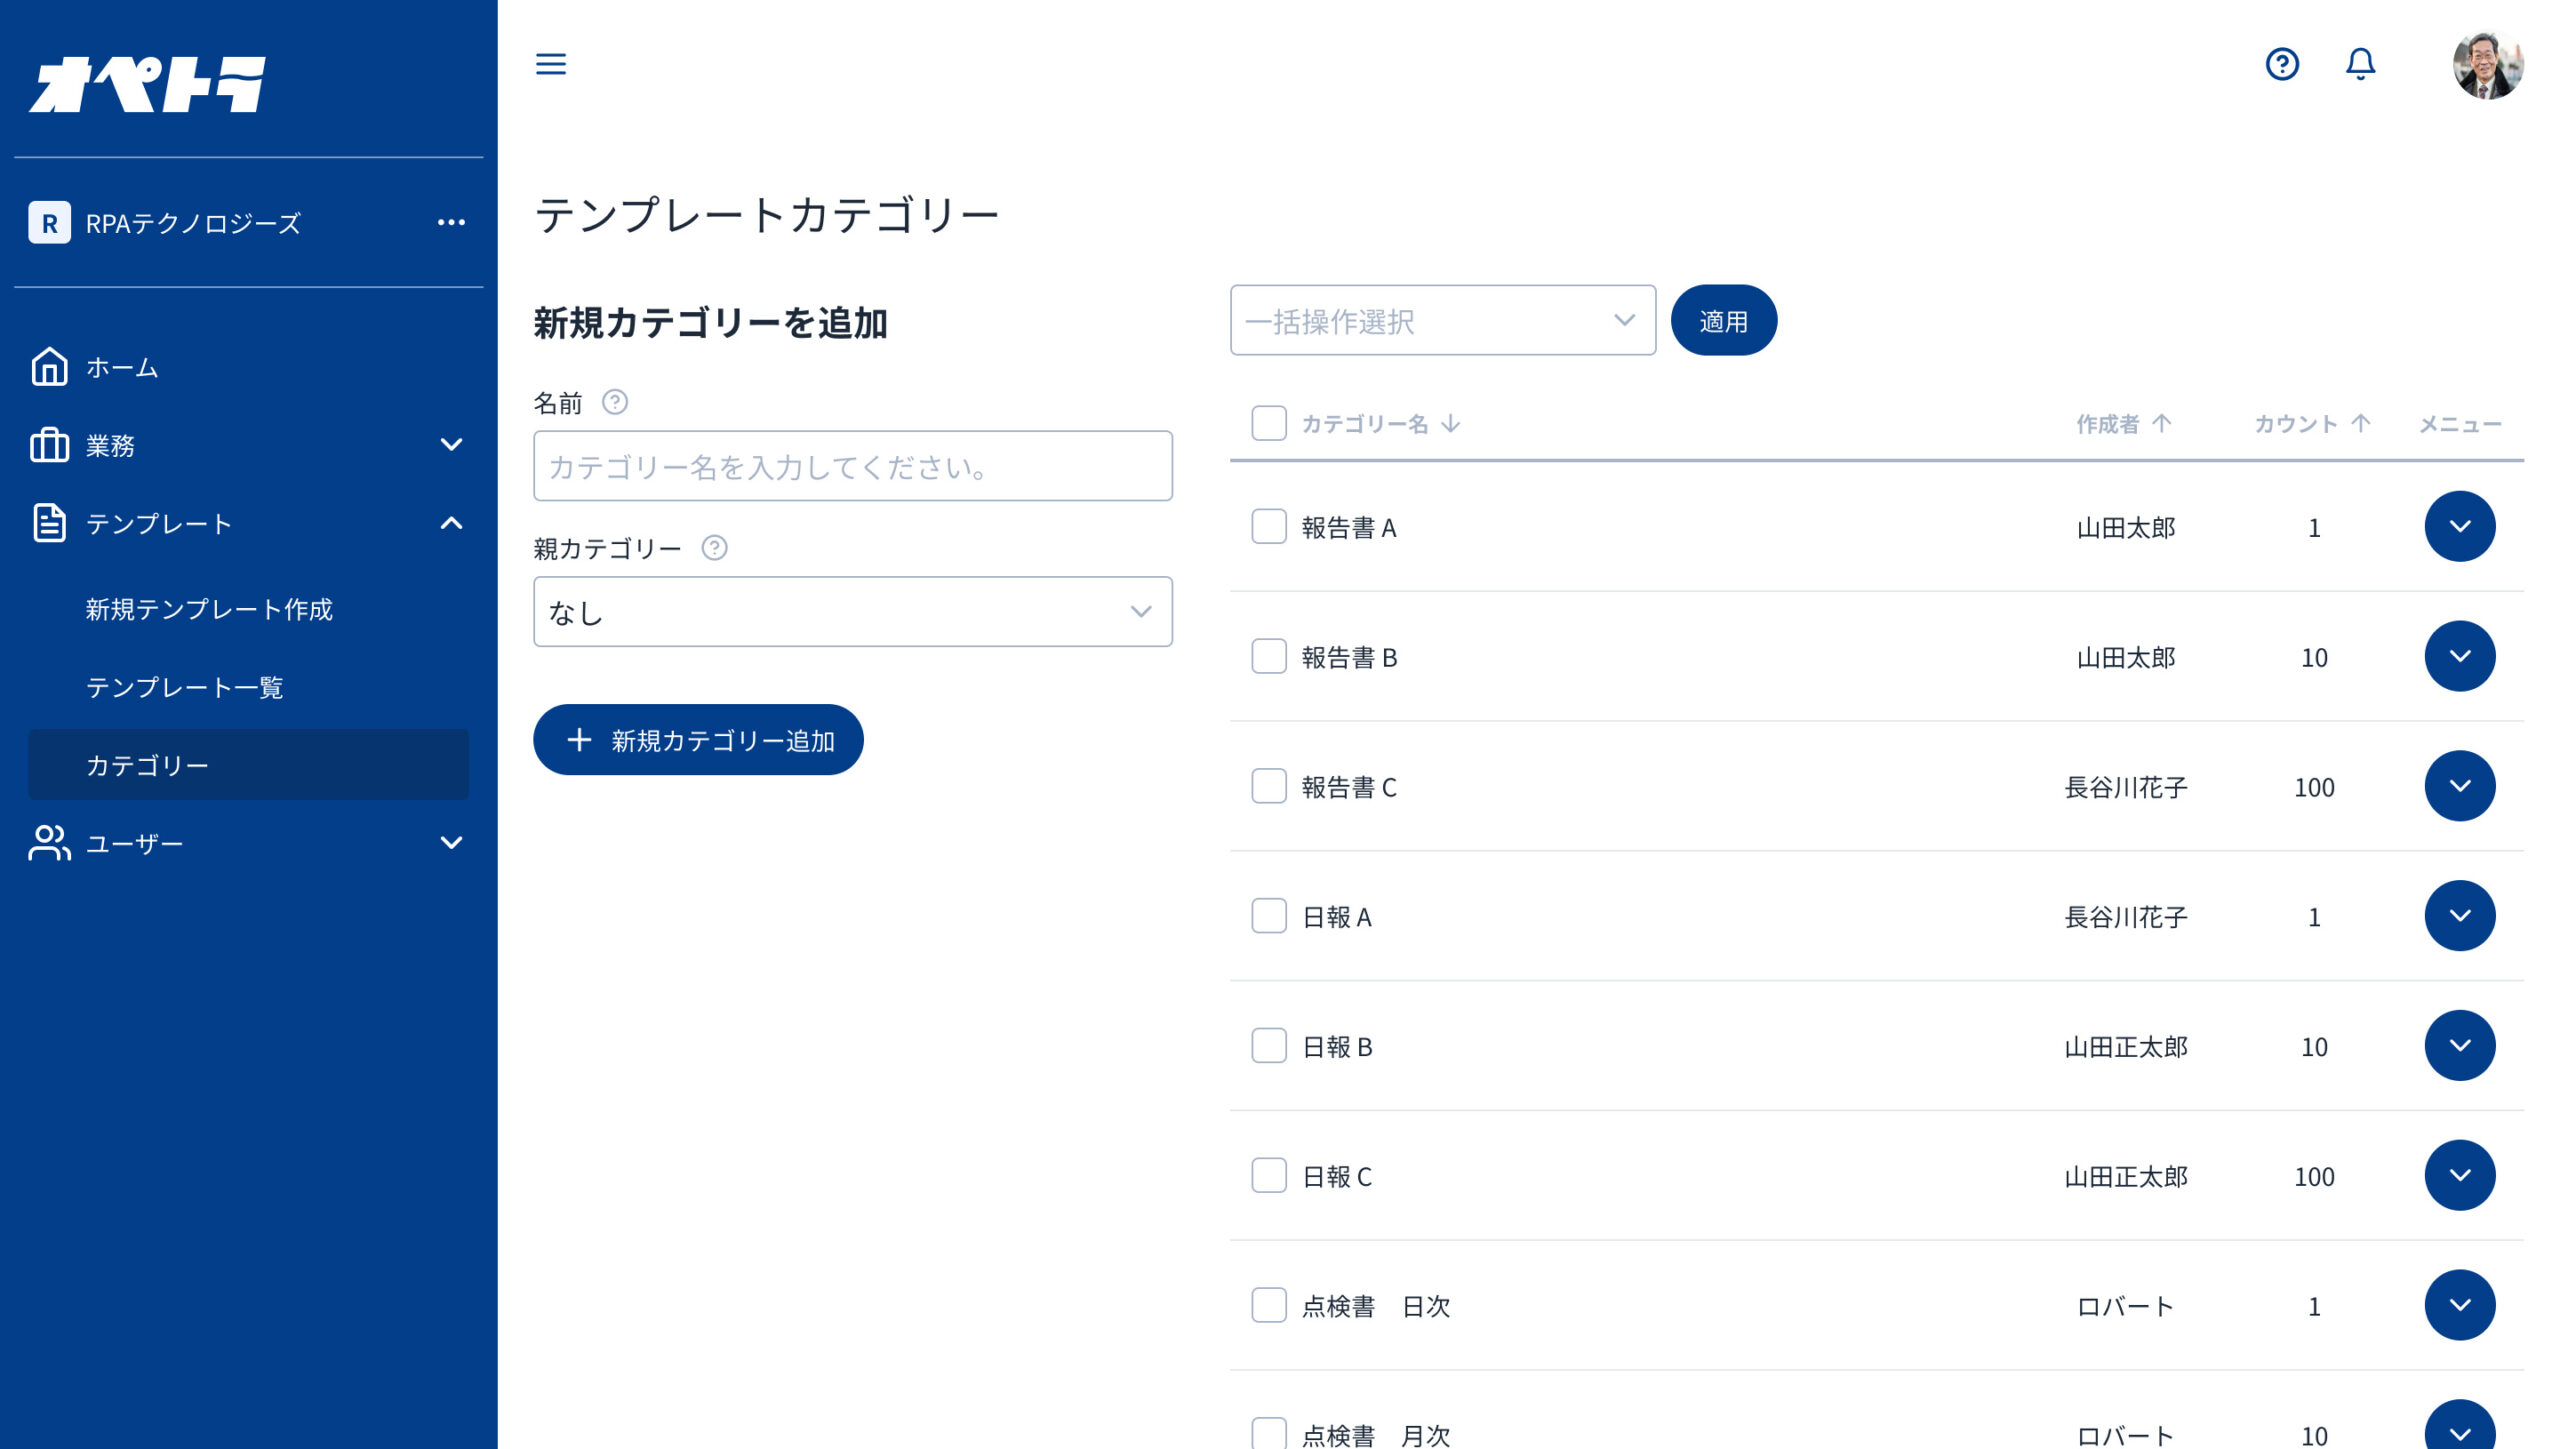Open 親カテゴリー dropdown showing なし
The height and width of the screenshot is (1449, 2560).
[x=852, y=612]
